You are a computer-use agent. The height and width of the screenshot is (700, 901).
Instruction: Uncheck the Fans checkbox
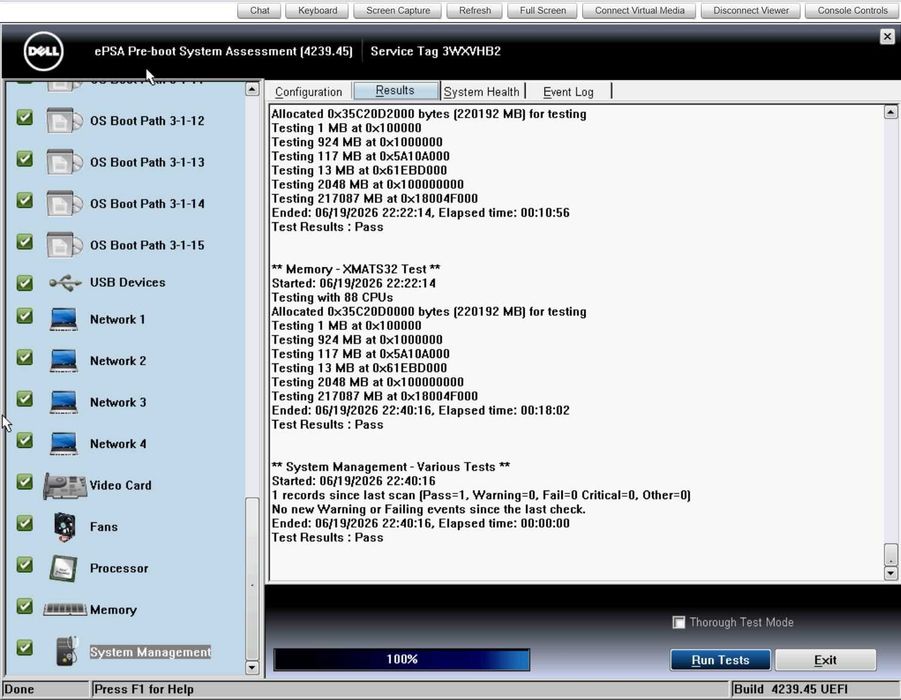(x=24, y=523)
